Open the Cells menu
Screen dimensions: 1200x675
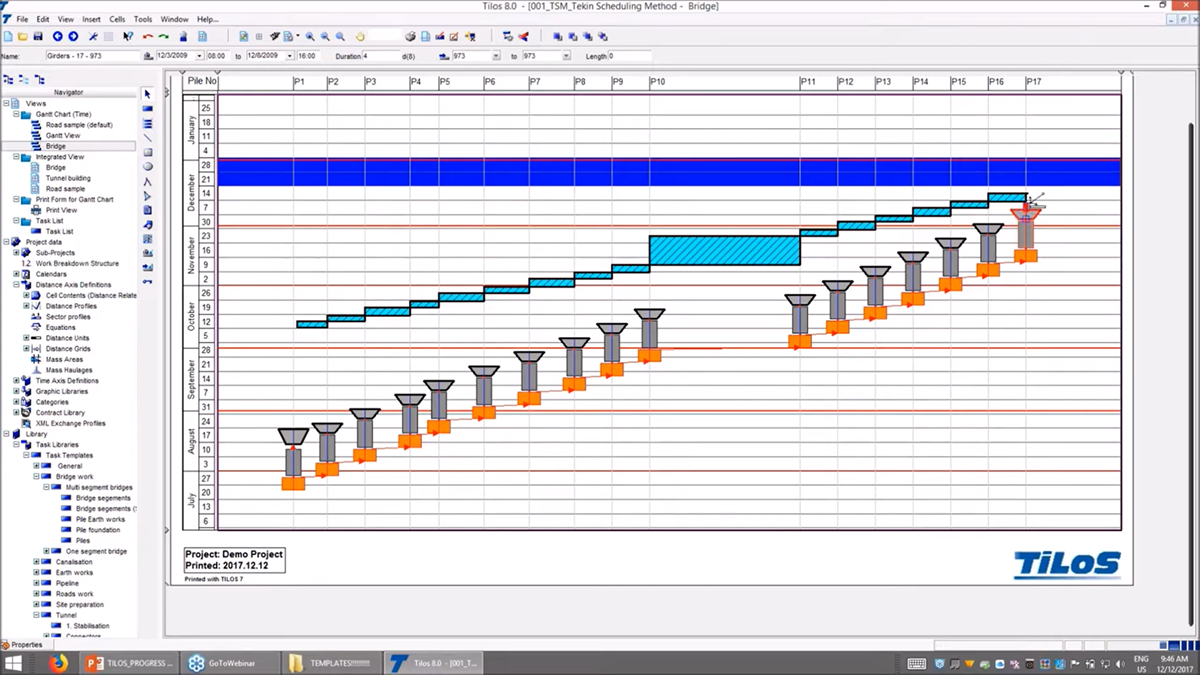(117, 19)
